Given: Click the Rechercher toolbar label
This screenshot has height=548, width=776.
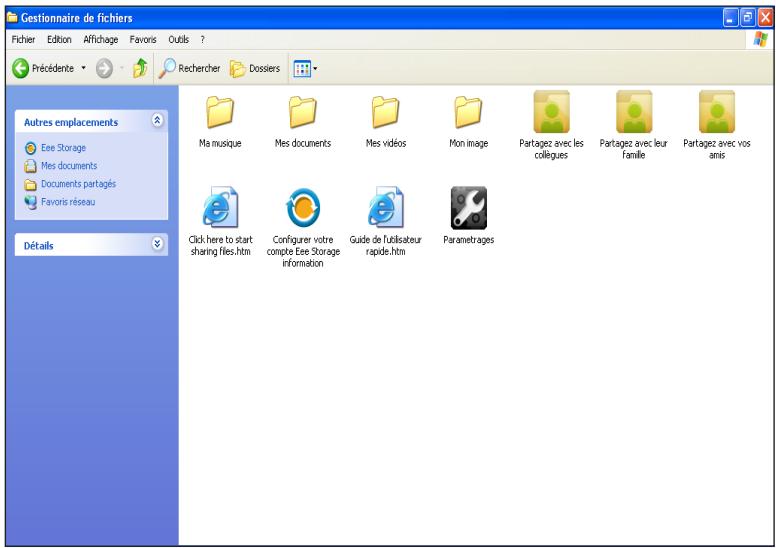Looking at the screenshot, I should pos(199,68).
